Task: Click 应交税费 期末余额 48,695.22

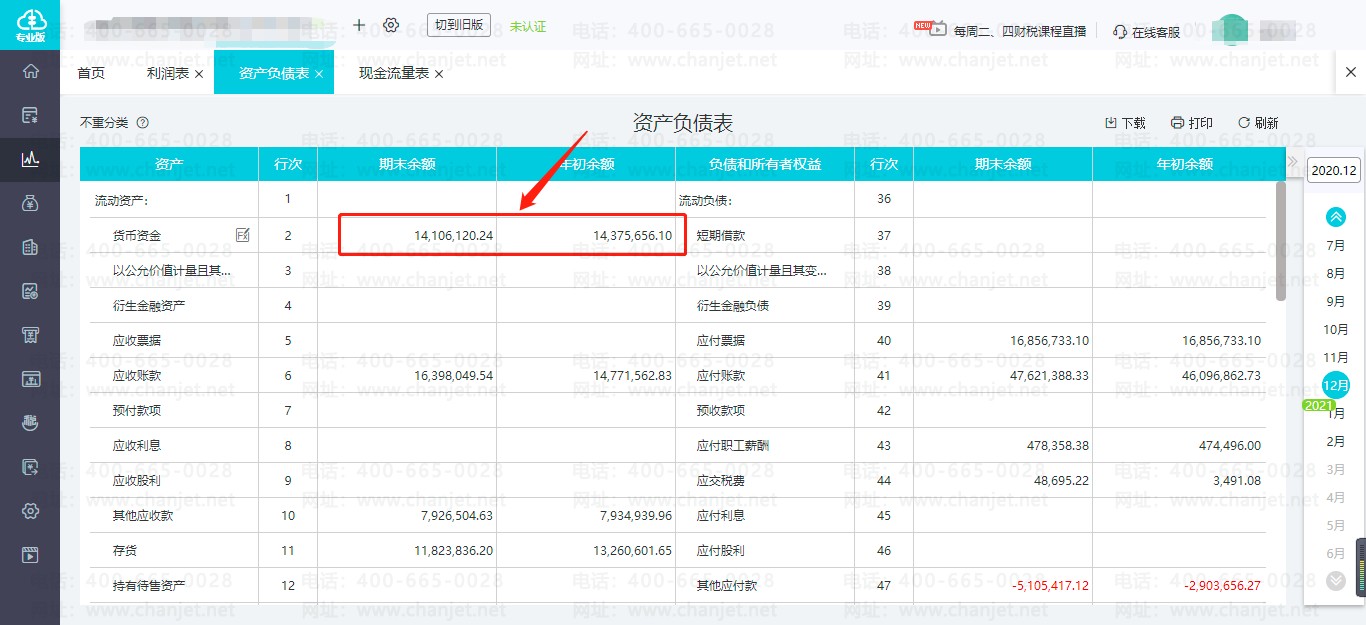Action: point(1062,480)
